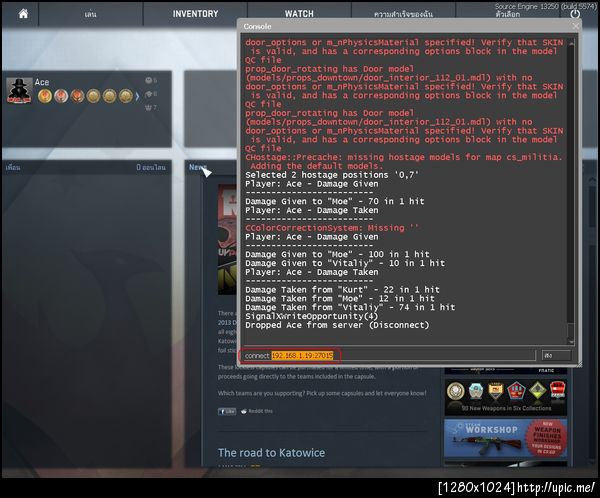Select the second silver medal coin
Screen dimensions: 600x498
click(61, 96)
